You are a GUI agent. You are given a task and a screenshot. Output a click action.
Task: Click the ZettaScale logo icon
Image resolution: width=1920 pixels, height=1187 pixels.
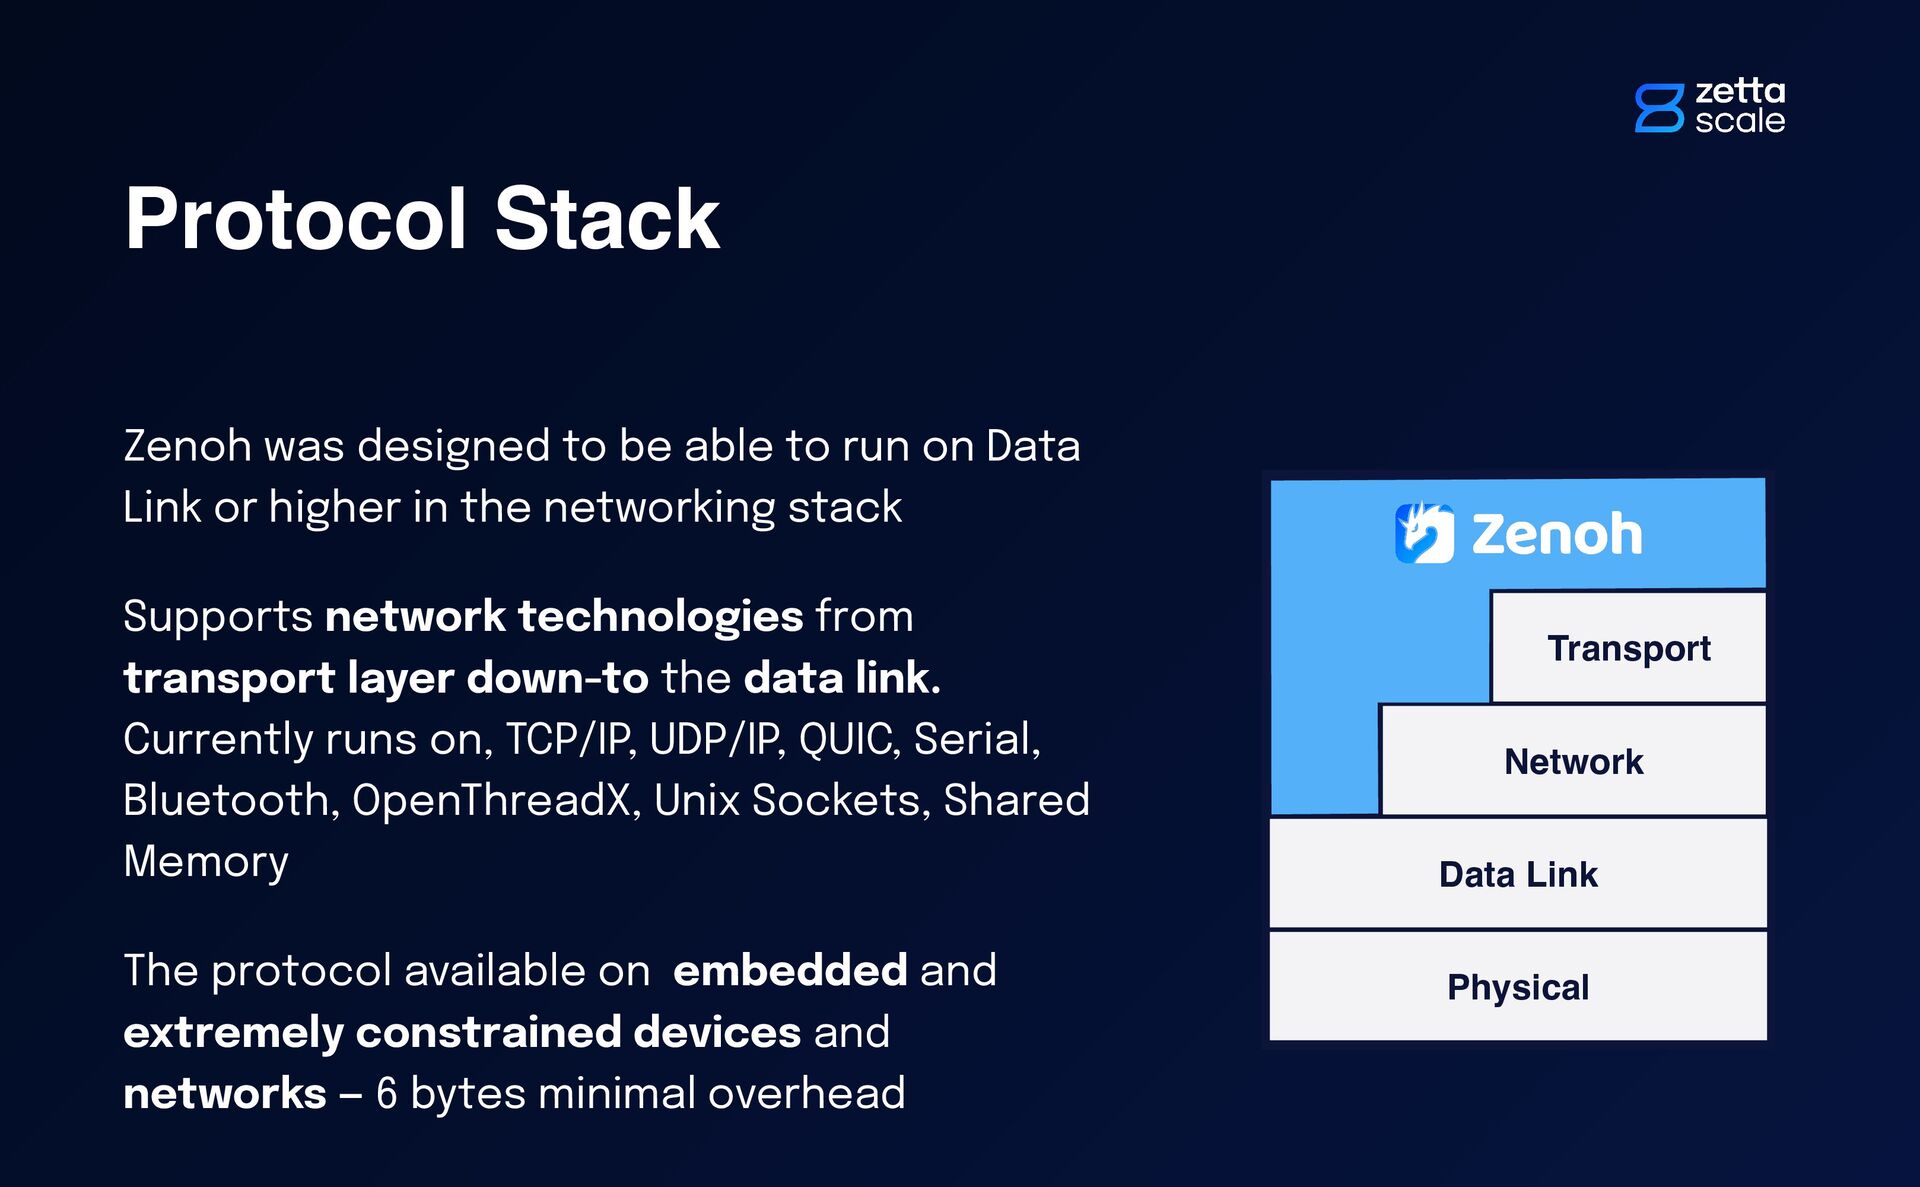coord(1659,108)
